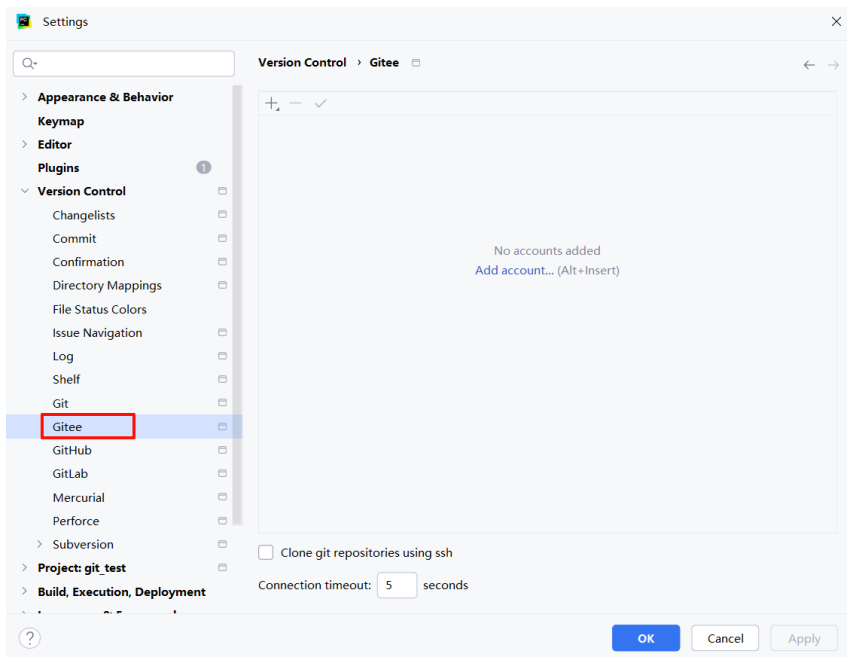Click the project icon on Subversion row
The image size is (859, 660).
click(222, 544)
